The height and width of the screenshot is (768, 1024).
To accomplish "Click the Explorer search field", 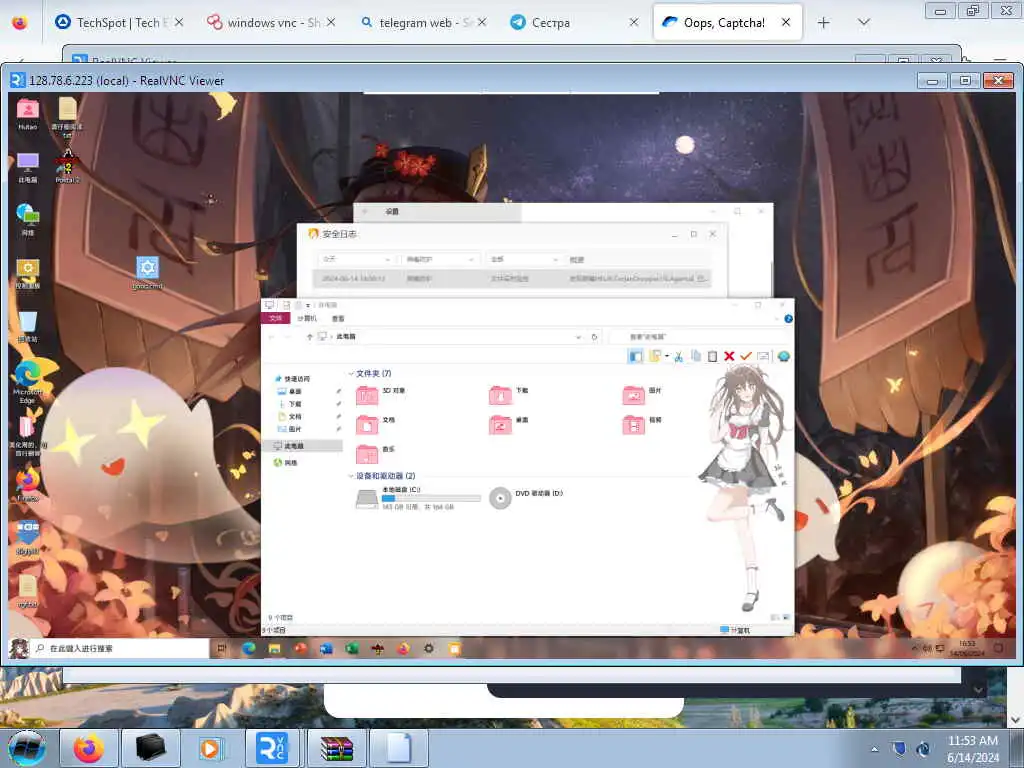I will coord(700,337).
